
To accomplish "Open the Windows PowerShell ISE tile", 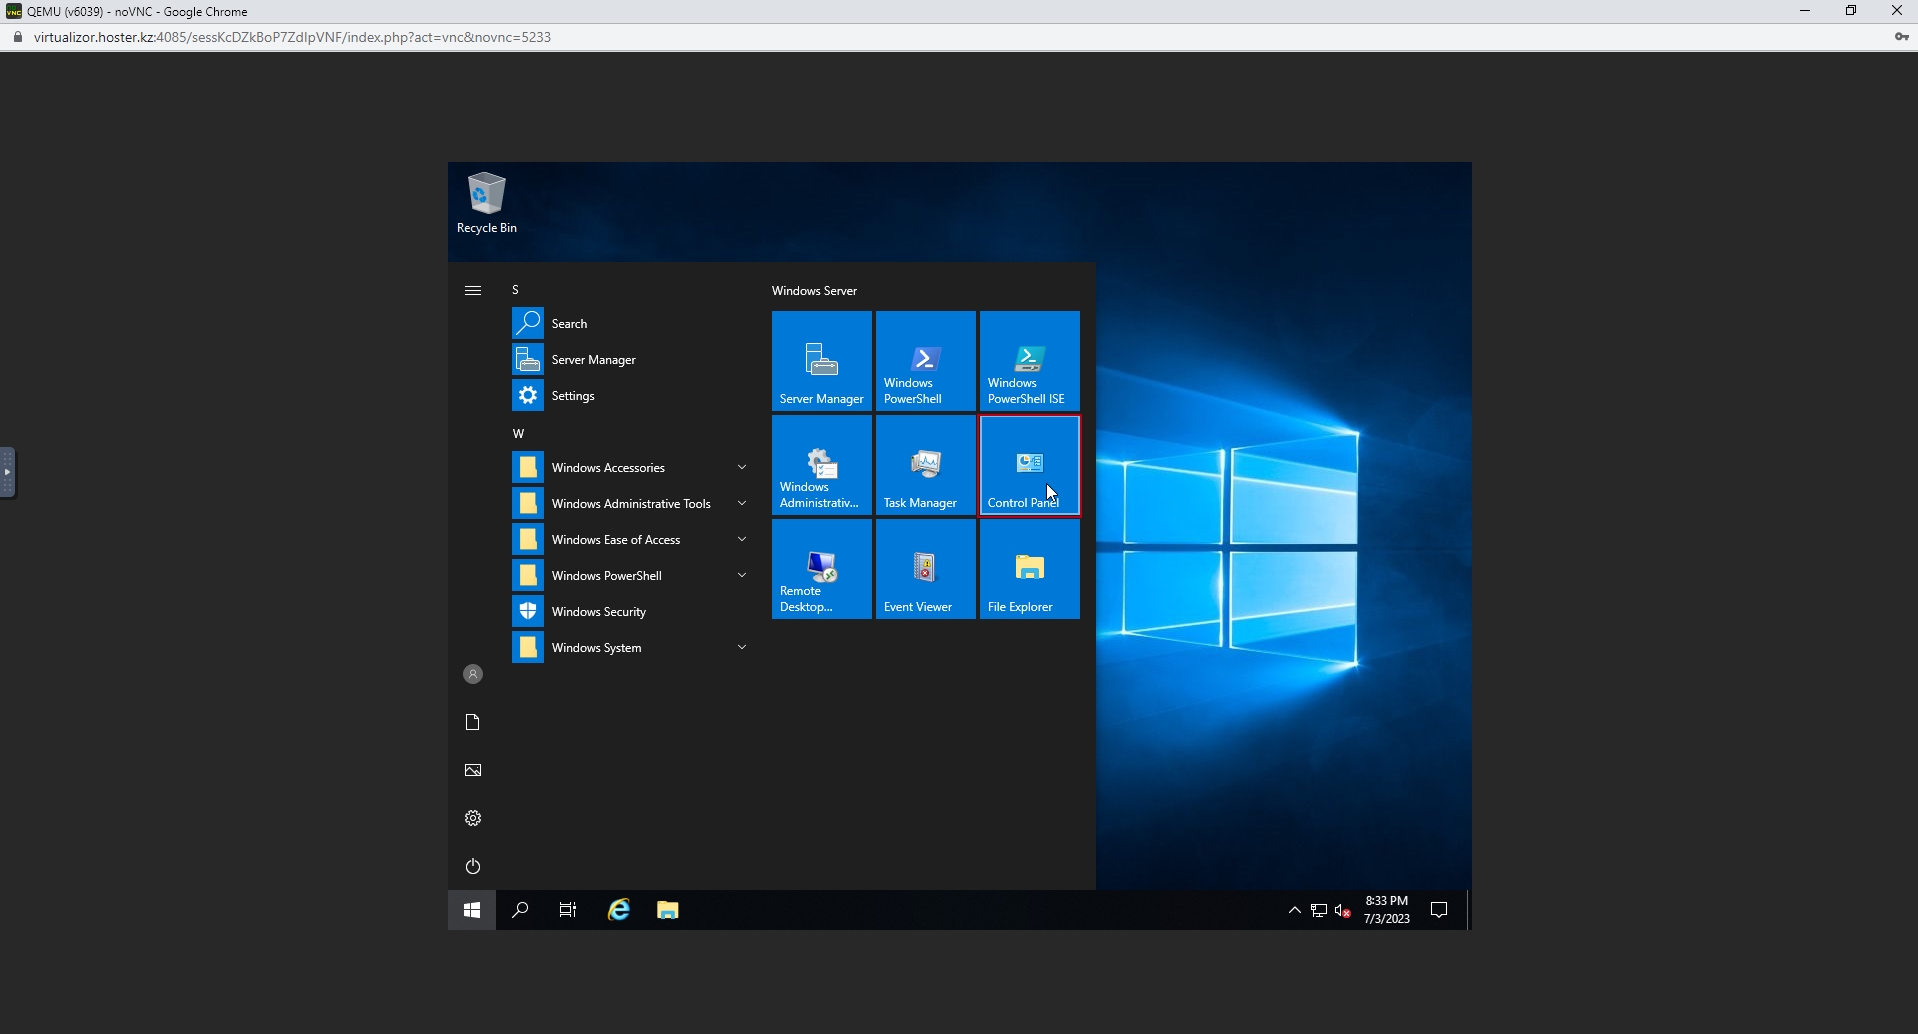I will point(1030,361).
